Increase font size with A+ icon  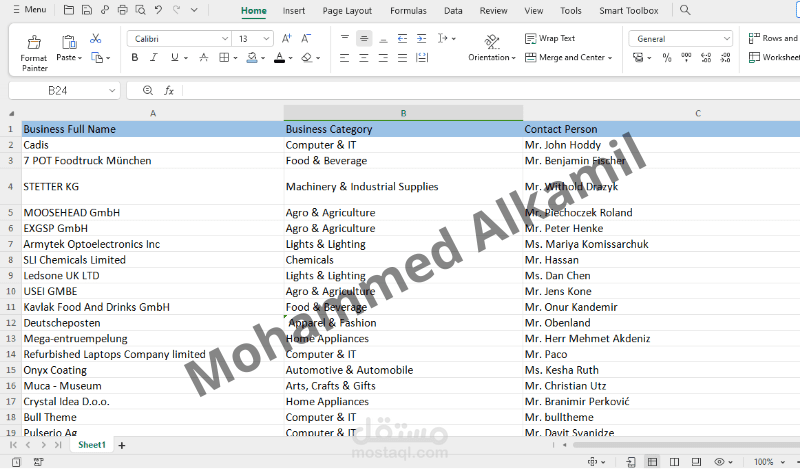point(286,38)
